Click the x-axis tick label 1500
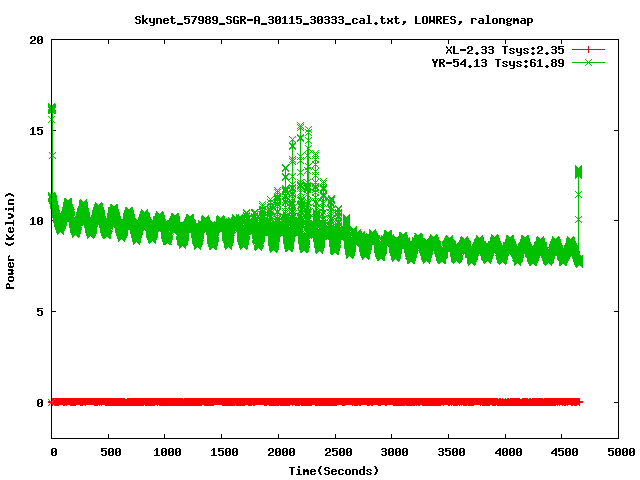The width and height of the screenshot is (640, 480). pos(224,452)
